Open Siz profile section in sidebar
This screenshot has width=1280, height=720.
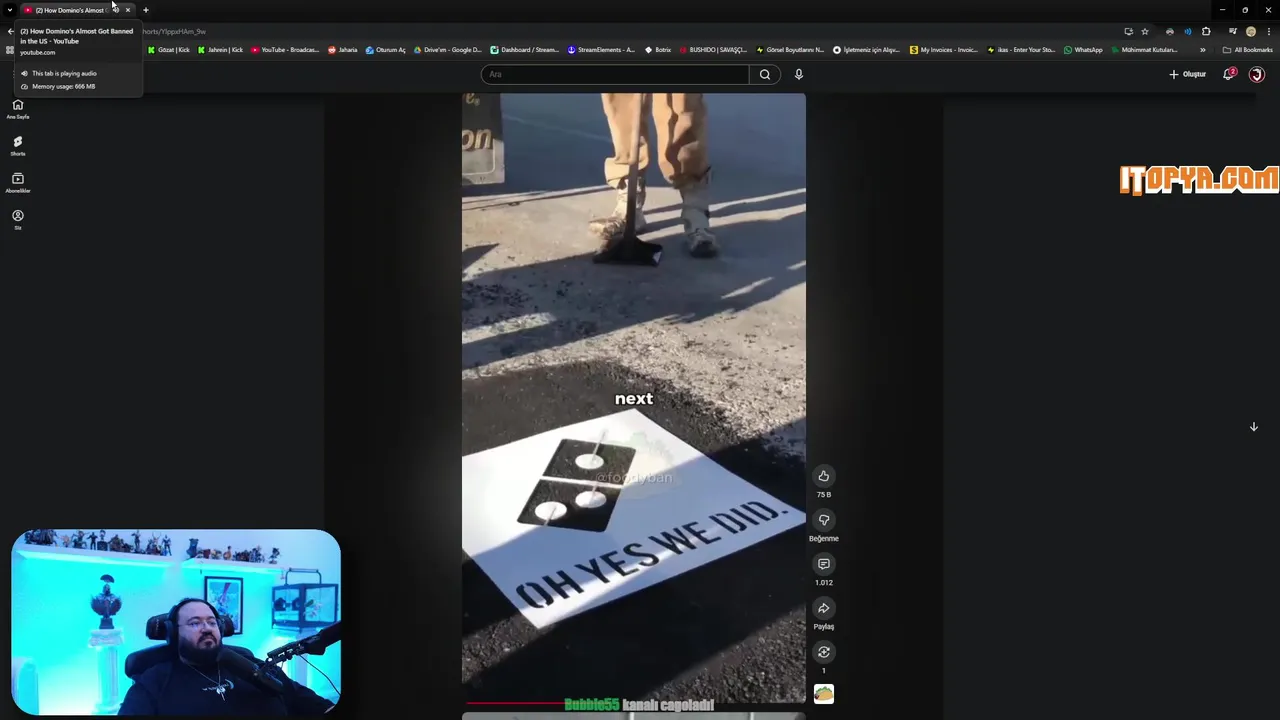click(17, 220)
